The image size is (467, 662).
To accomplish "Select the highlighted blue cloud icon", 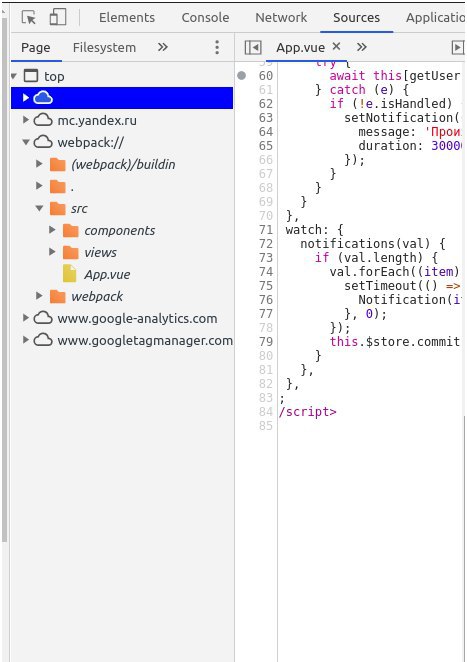I will 43,98.
